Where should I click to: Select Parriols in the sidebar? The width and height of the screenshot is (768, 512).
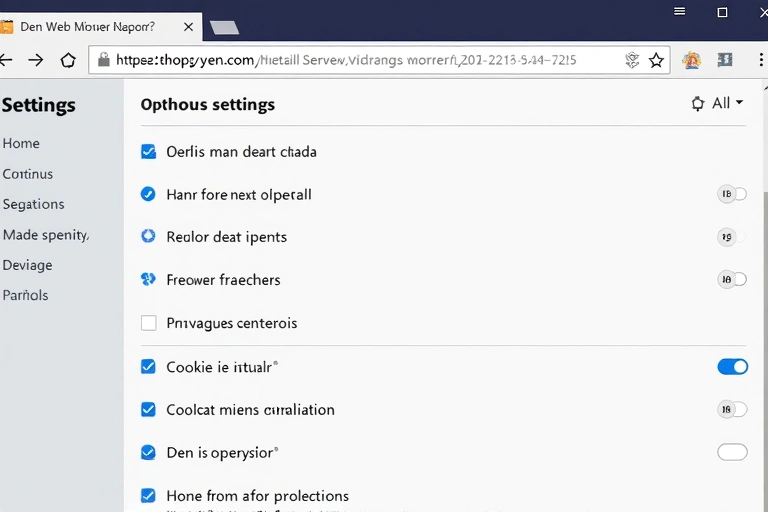coord(25,295)
